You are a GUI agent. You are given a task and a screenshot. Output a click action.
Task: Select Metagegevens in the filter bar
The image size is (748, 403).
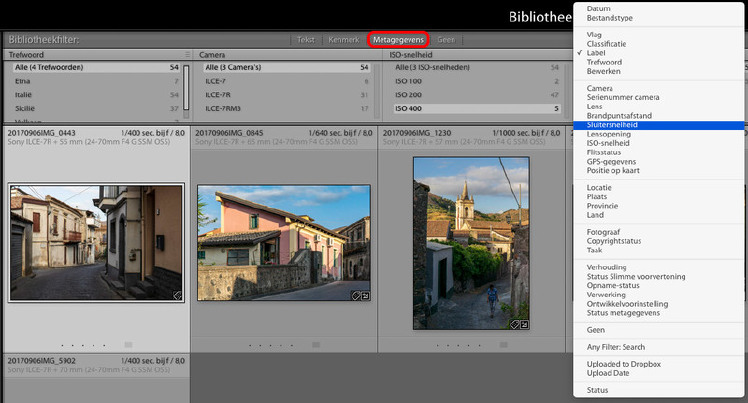(x=398, y=40)
